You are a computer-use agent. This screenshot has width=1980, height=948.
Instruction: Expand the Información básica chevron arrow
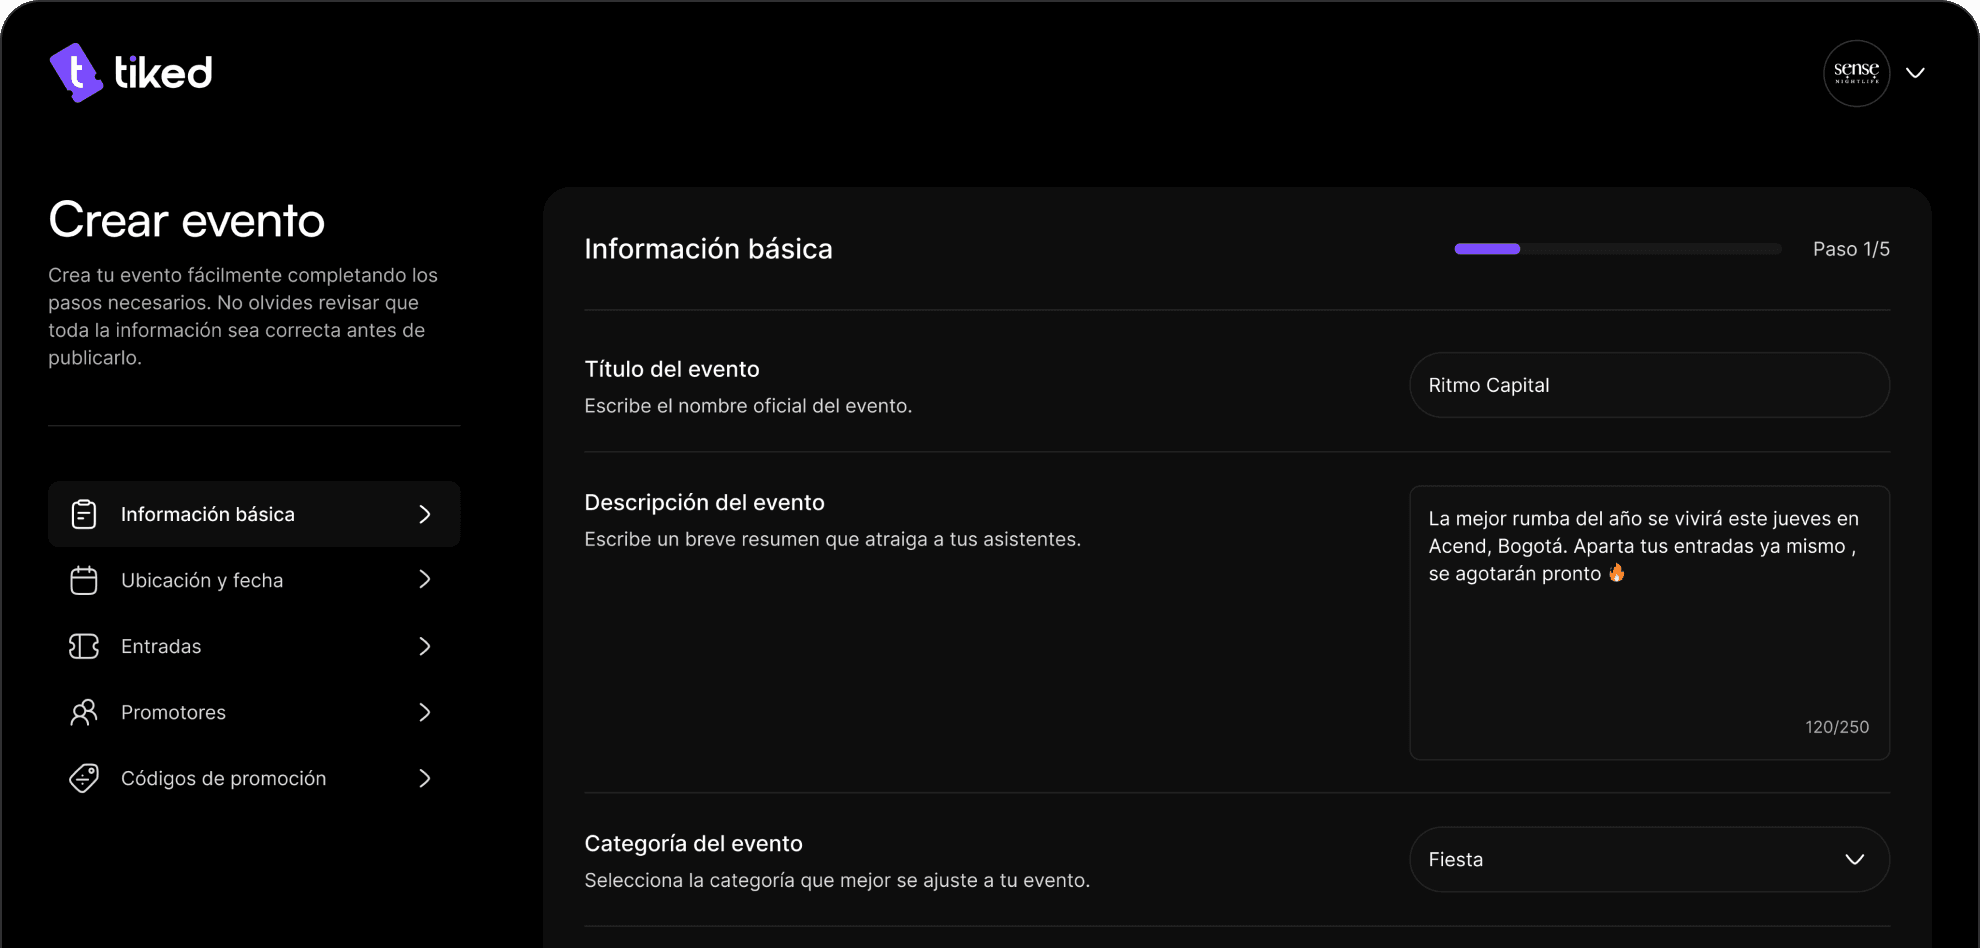tap(425, 514)
